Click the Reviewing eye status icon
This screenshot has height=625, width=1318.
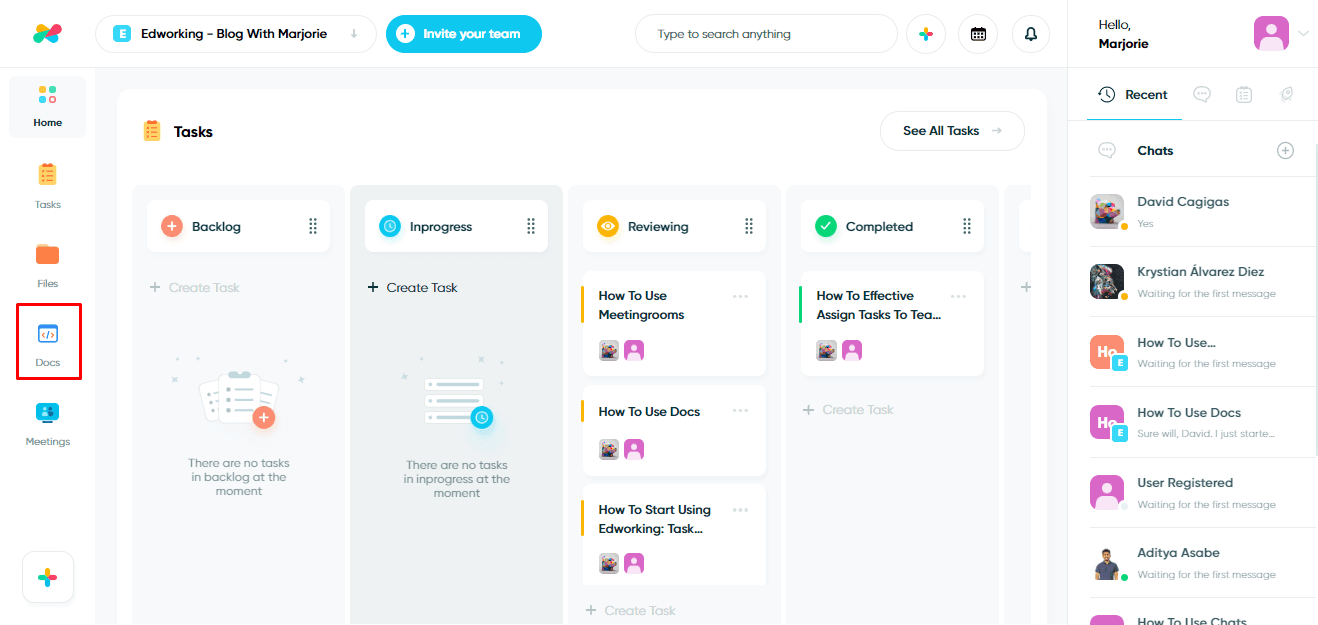pos(608,227)
